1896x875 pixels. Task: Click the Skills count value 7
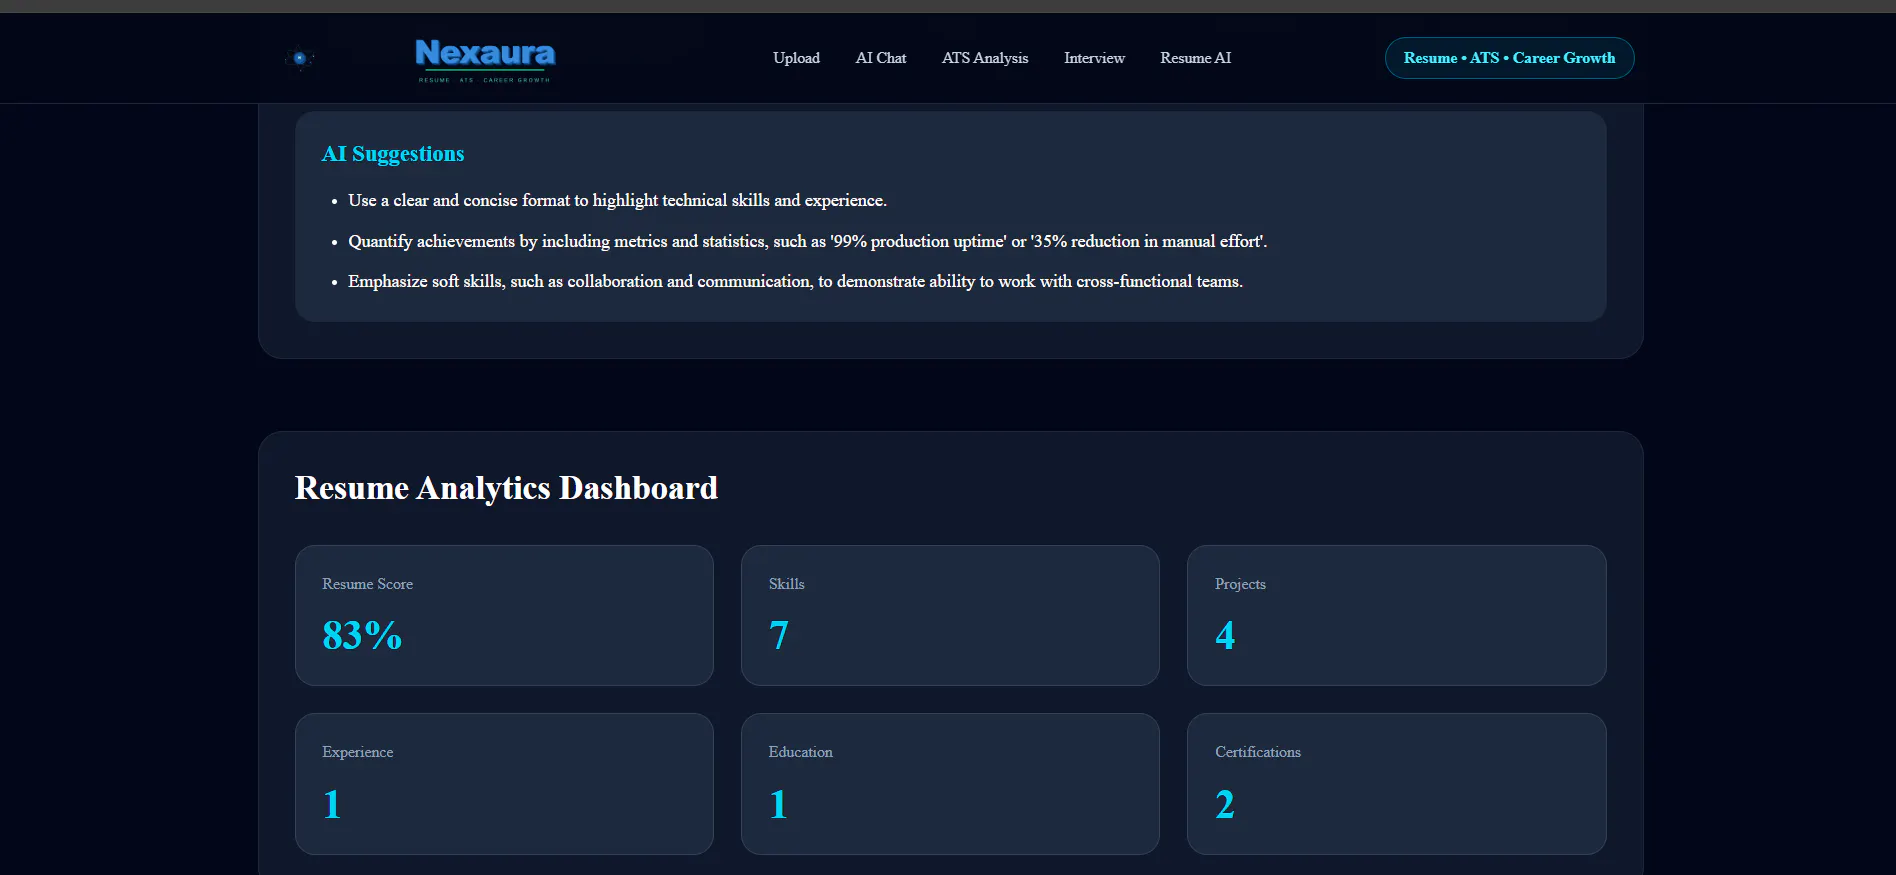point(779,636)
